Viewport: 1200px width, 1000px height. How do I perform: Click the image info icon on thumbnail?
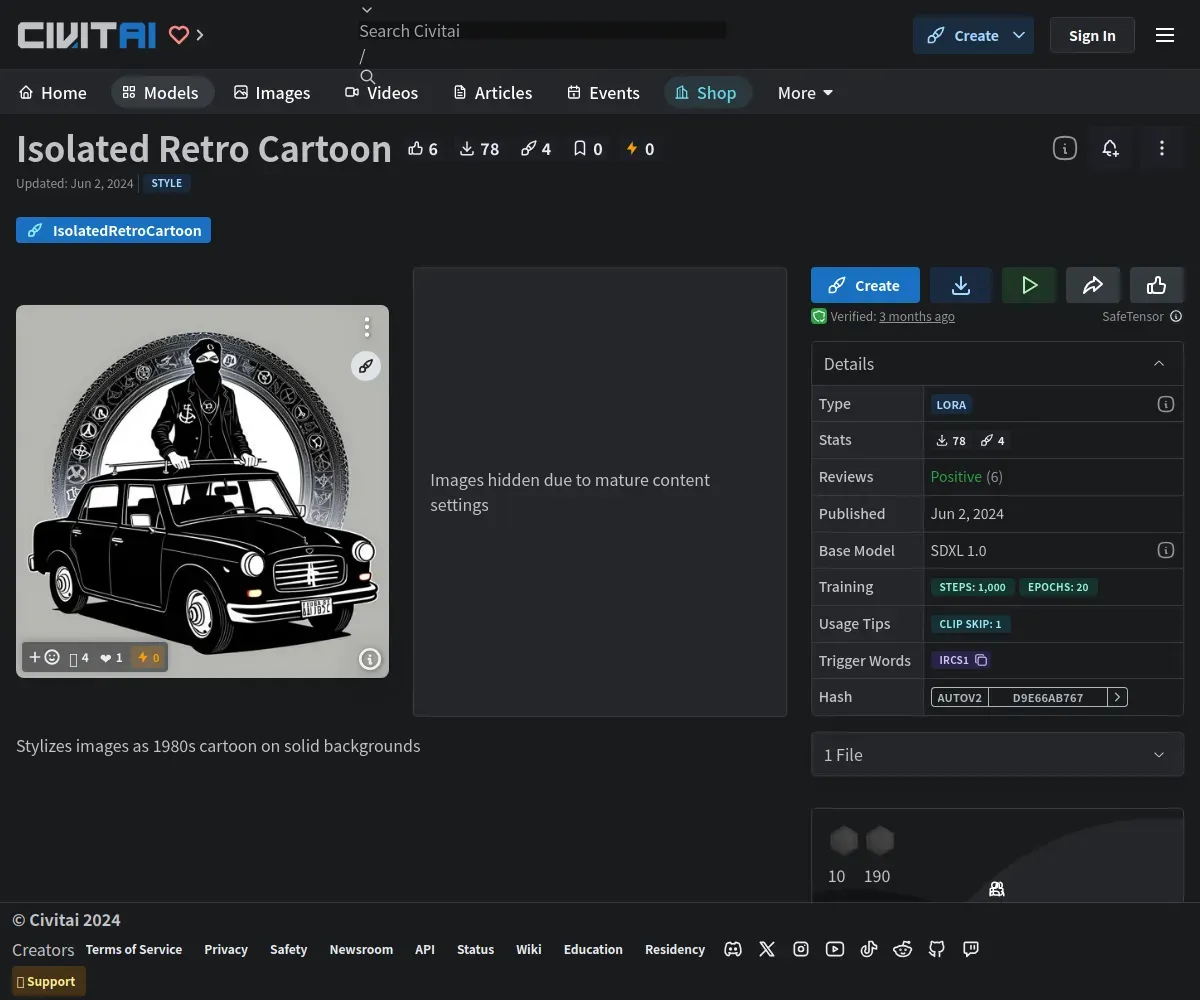click(x=370, y=658)
